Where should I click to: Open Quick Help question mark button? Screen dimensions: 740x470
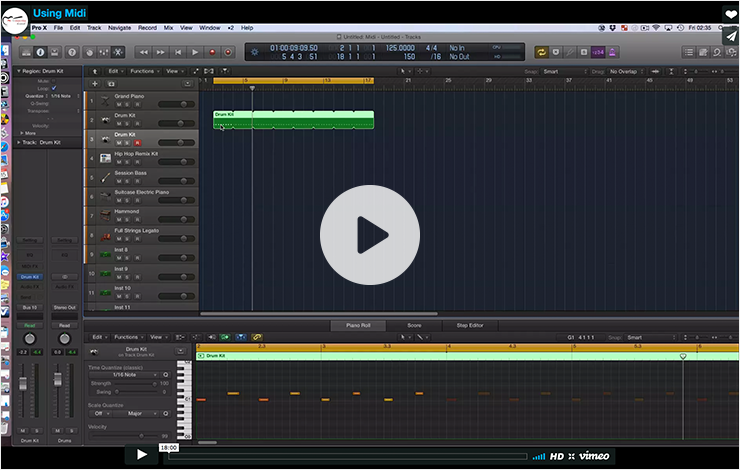click(x=72, y=52)
